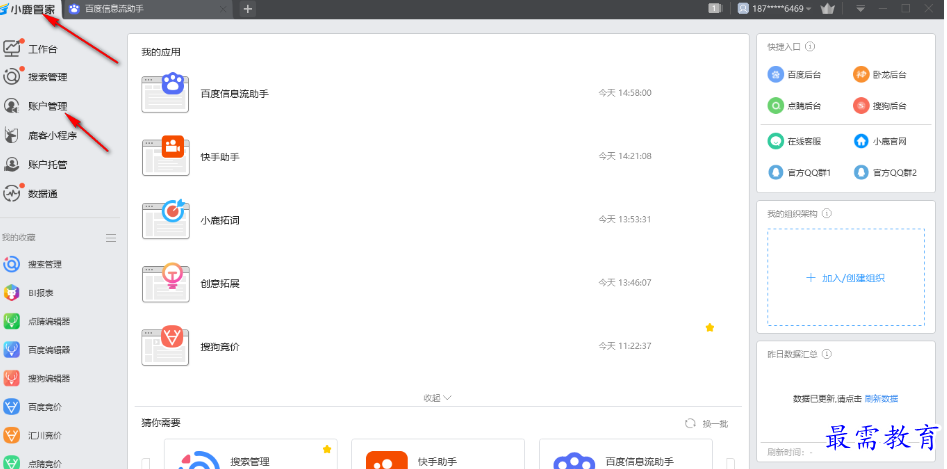947x469 pixels.
Task: Collapse the app list with 收起
Action: (x=437, y=398)
